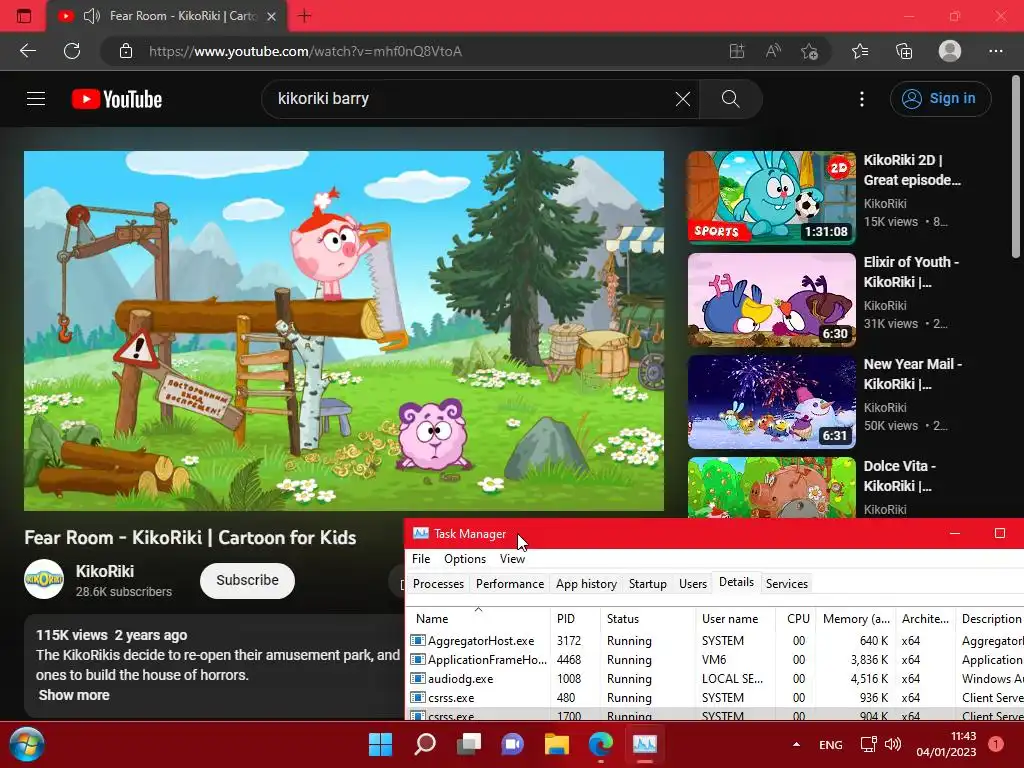The image size is (1024, 768).
Task: Select the AggregatorHost.exe row
Action: [x=714, y=641]
